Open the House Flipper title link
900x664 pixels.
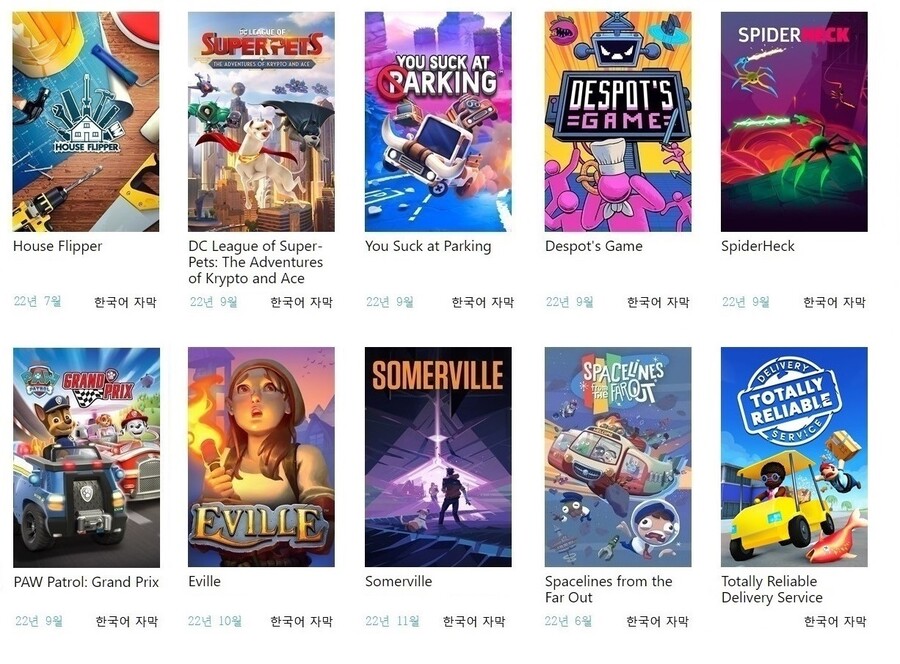(x=57, y=246)
